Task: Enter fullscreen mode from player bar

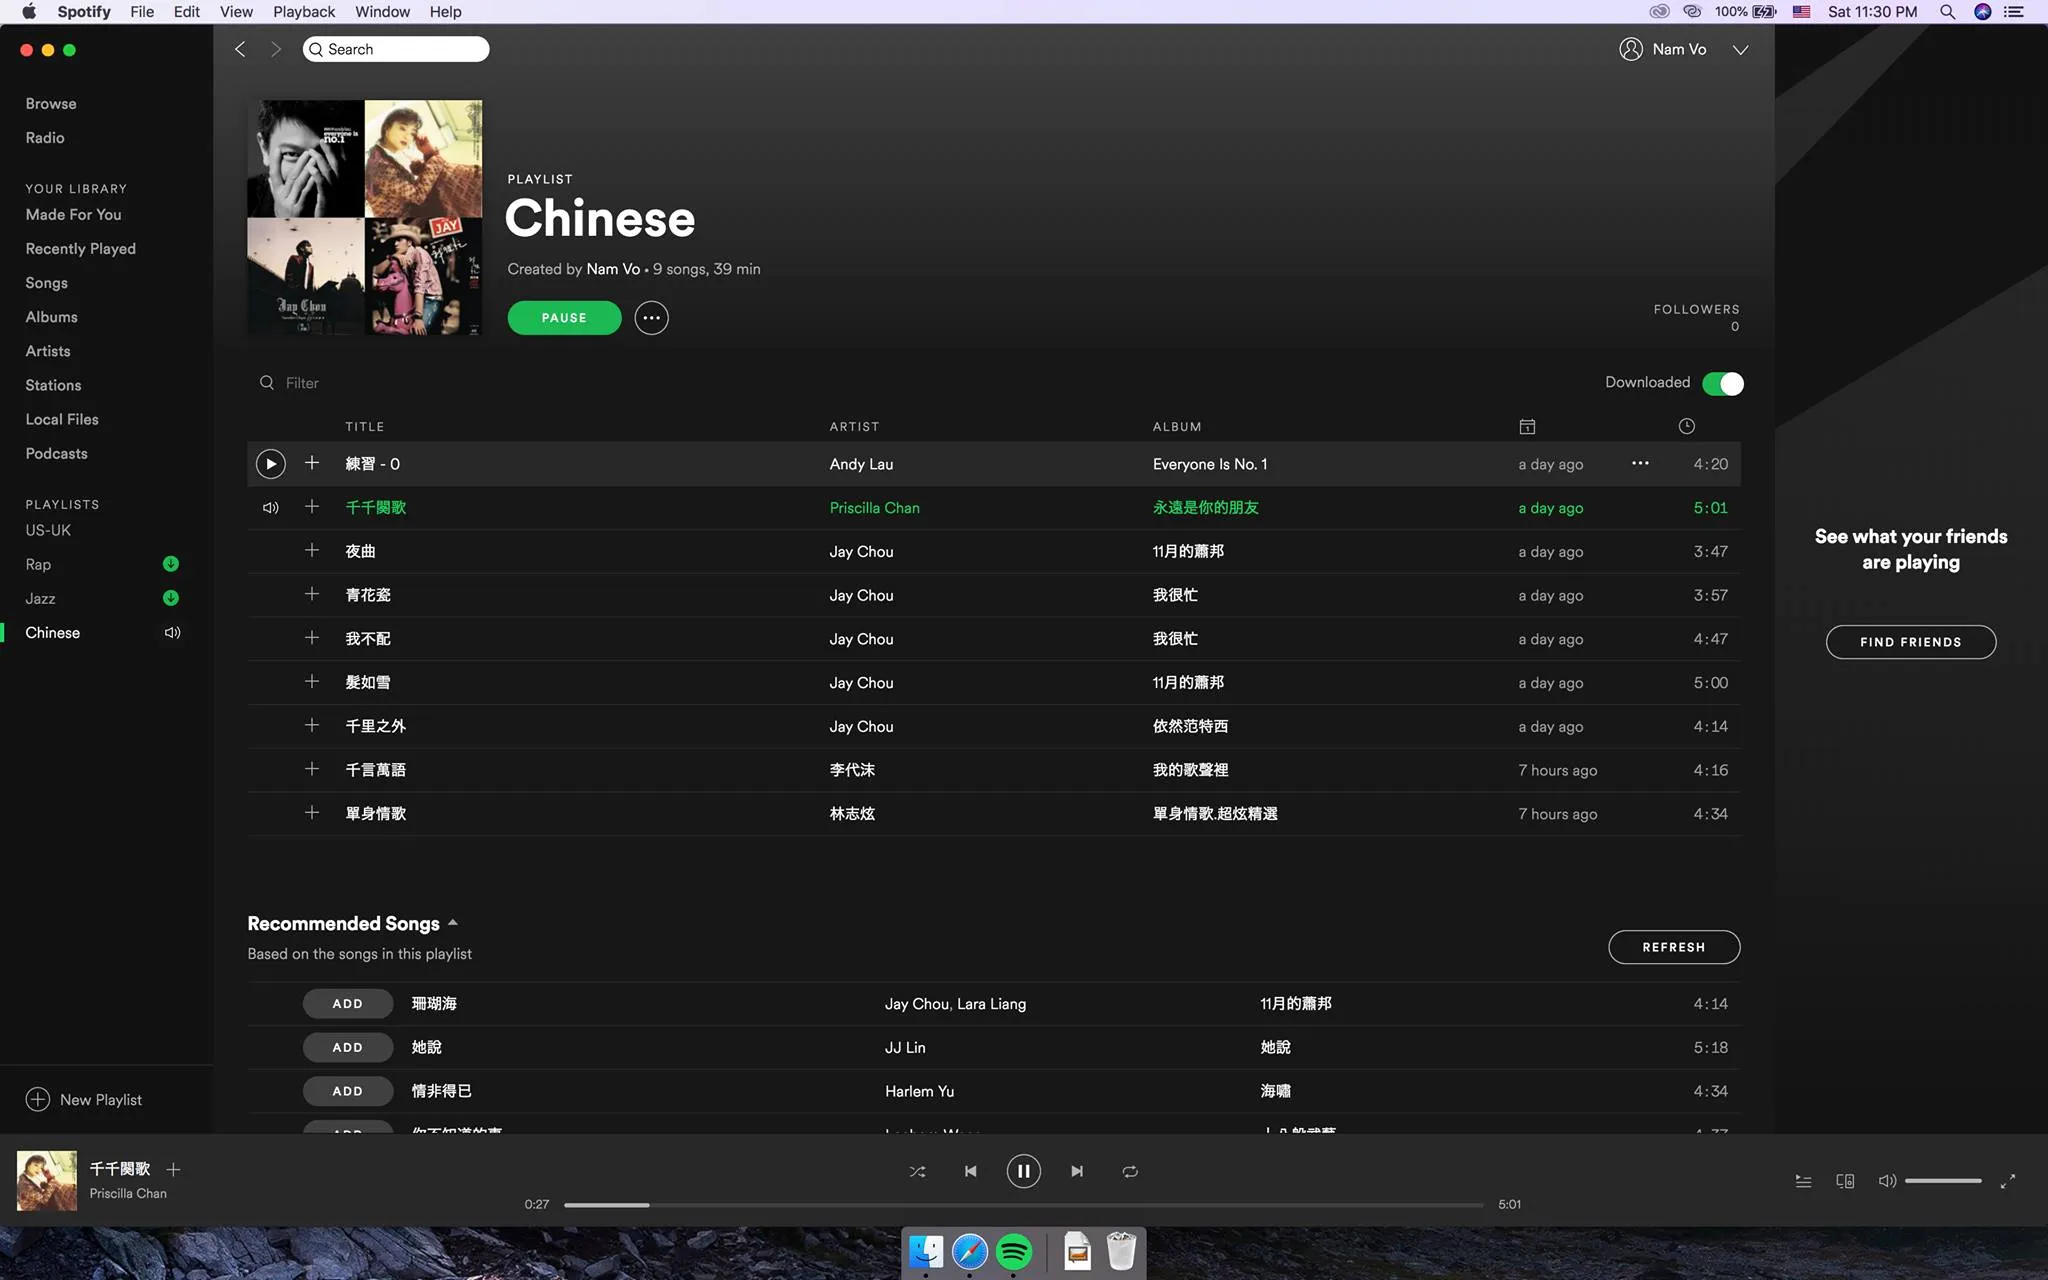Action: point(2009,1180)
